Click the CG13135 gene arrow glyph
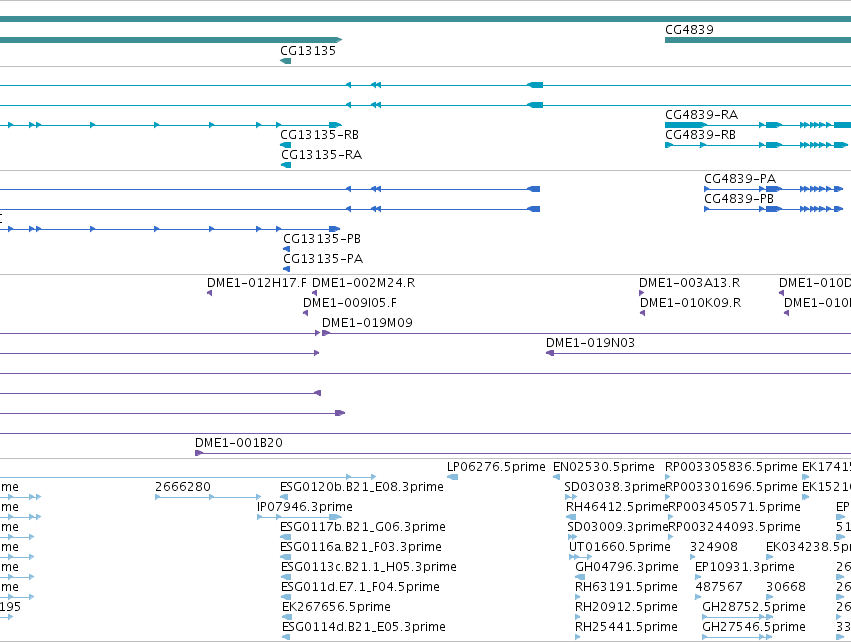Image resolution: width=851 pixels, height=642 pixels. (x=285, y=61)
